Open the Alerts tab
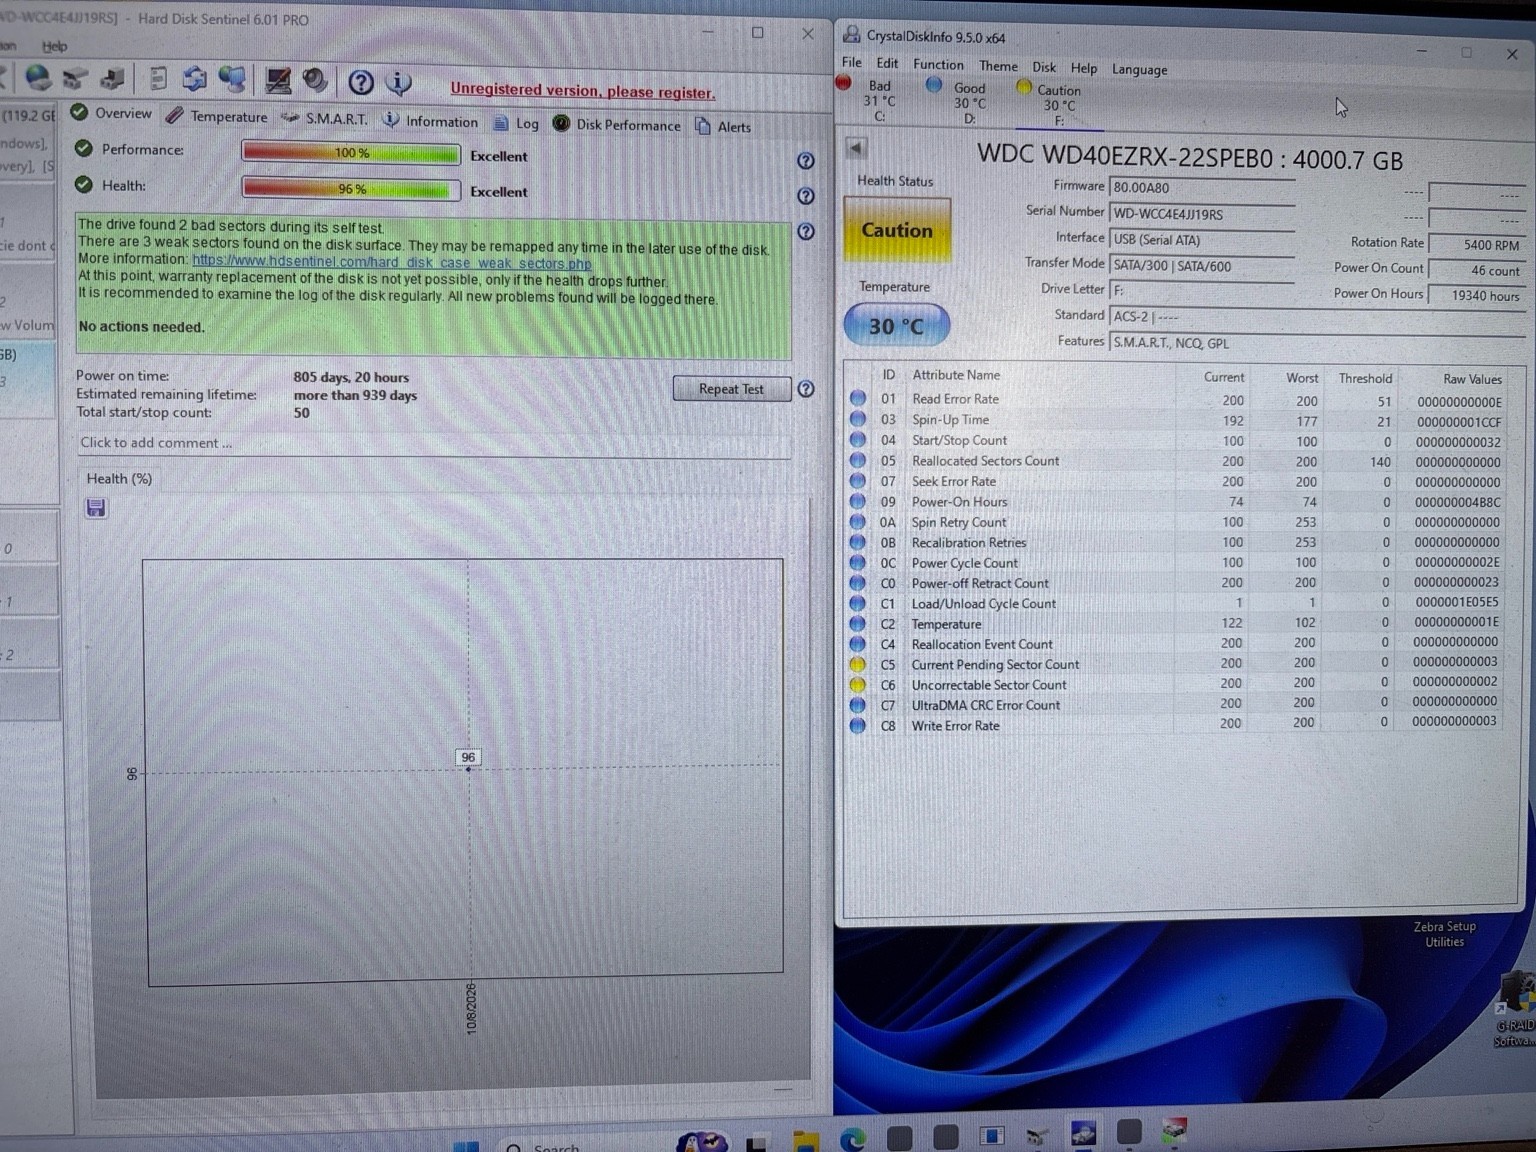 tap(723, 126)
